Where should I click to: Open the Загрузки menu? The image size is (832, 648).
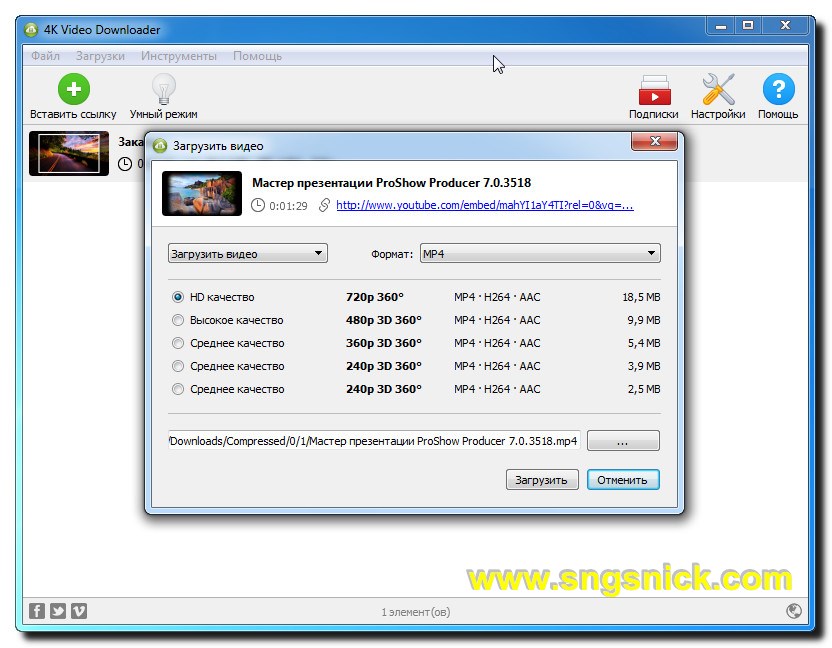(x=100, y=56)
